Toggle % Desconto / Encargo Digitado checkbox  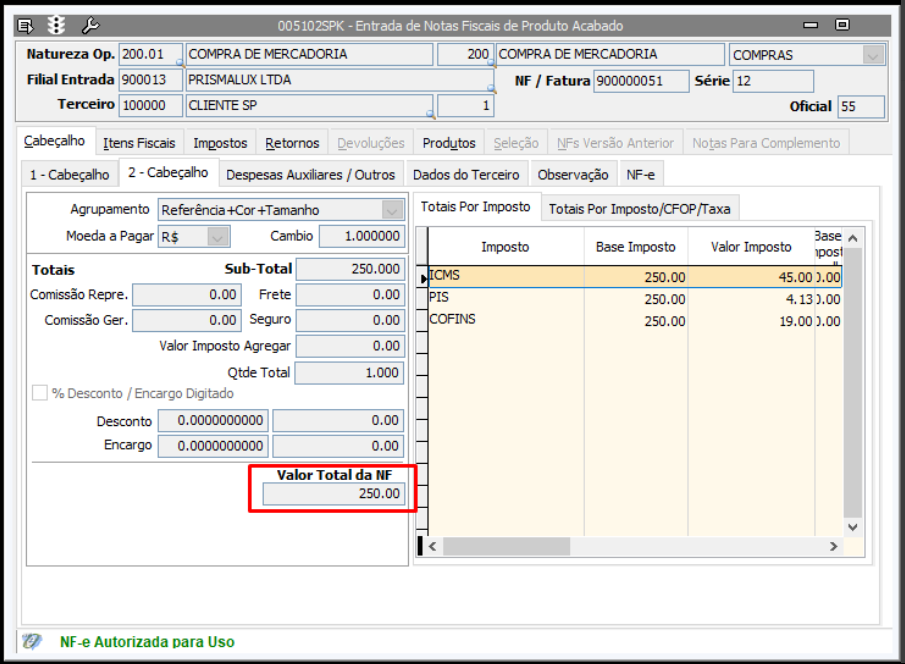point(39,393)
